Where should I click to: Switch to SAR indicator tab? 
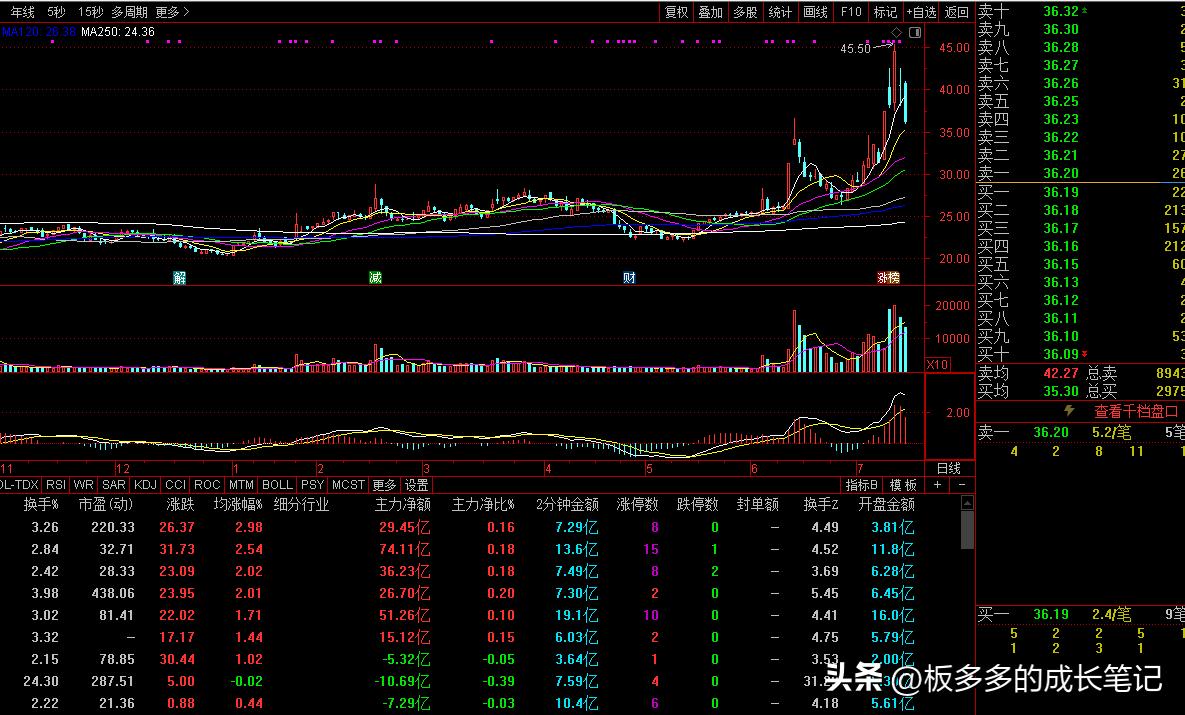[113, 484]
